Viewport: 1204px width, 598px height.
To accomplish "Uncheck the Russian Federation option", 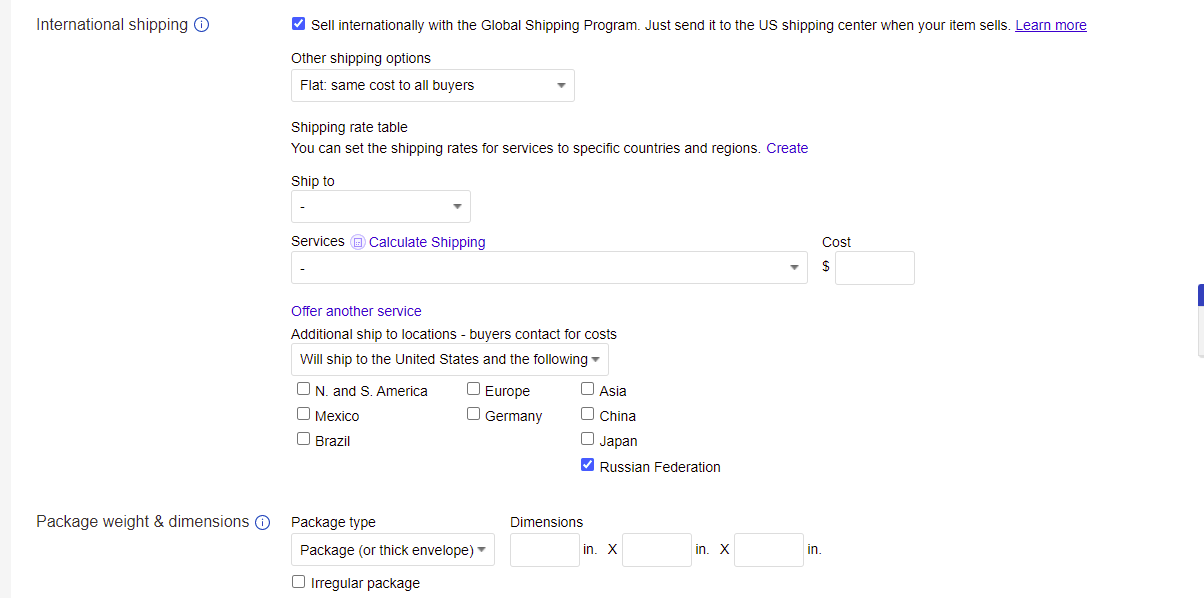I will pyautogui.click(x=587, y=464).
